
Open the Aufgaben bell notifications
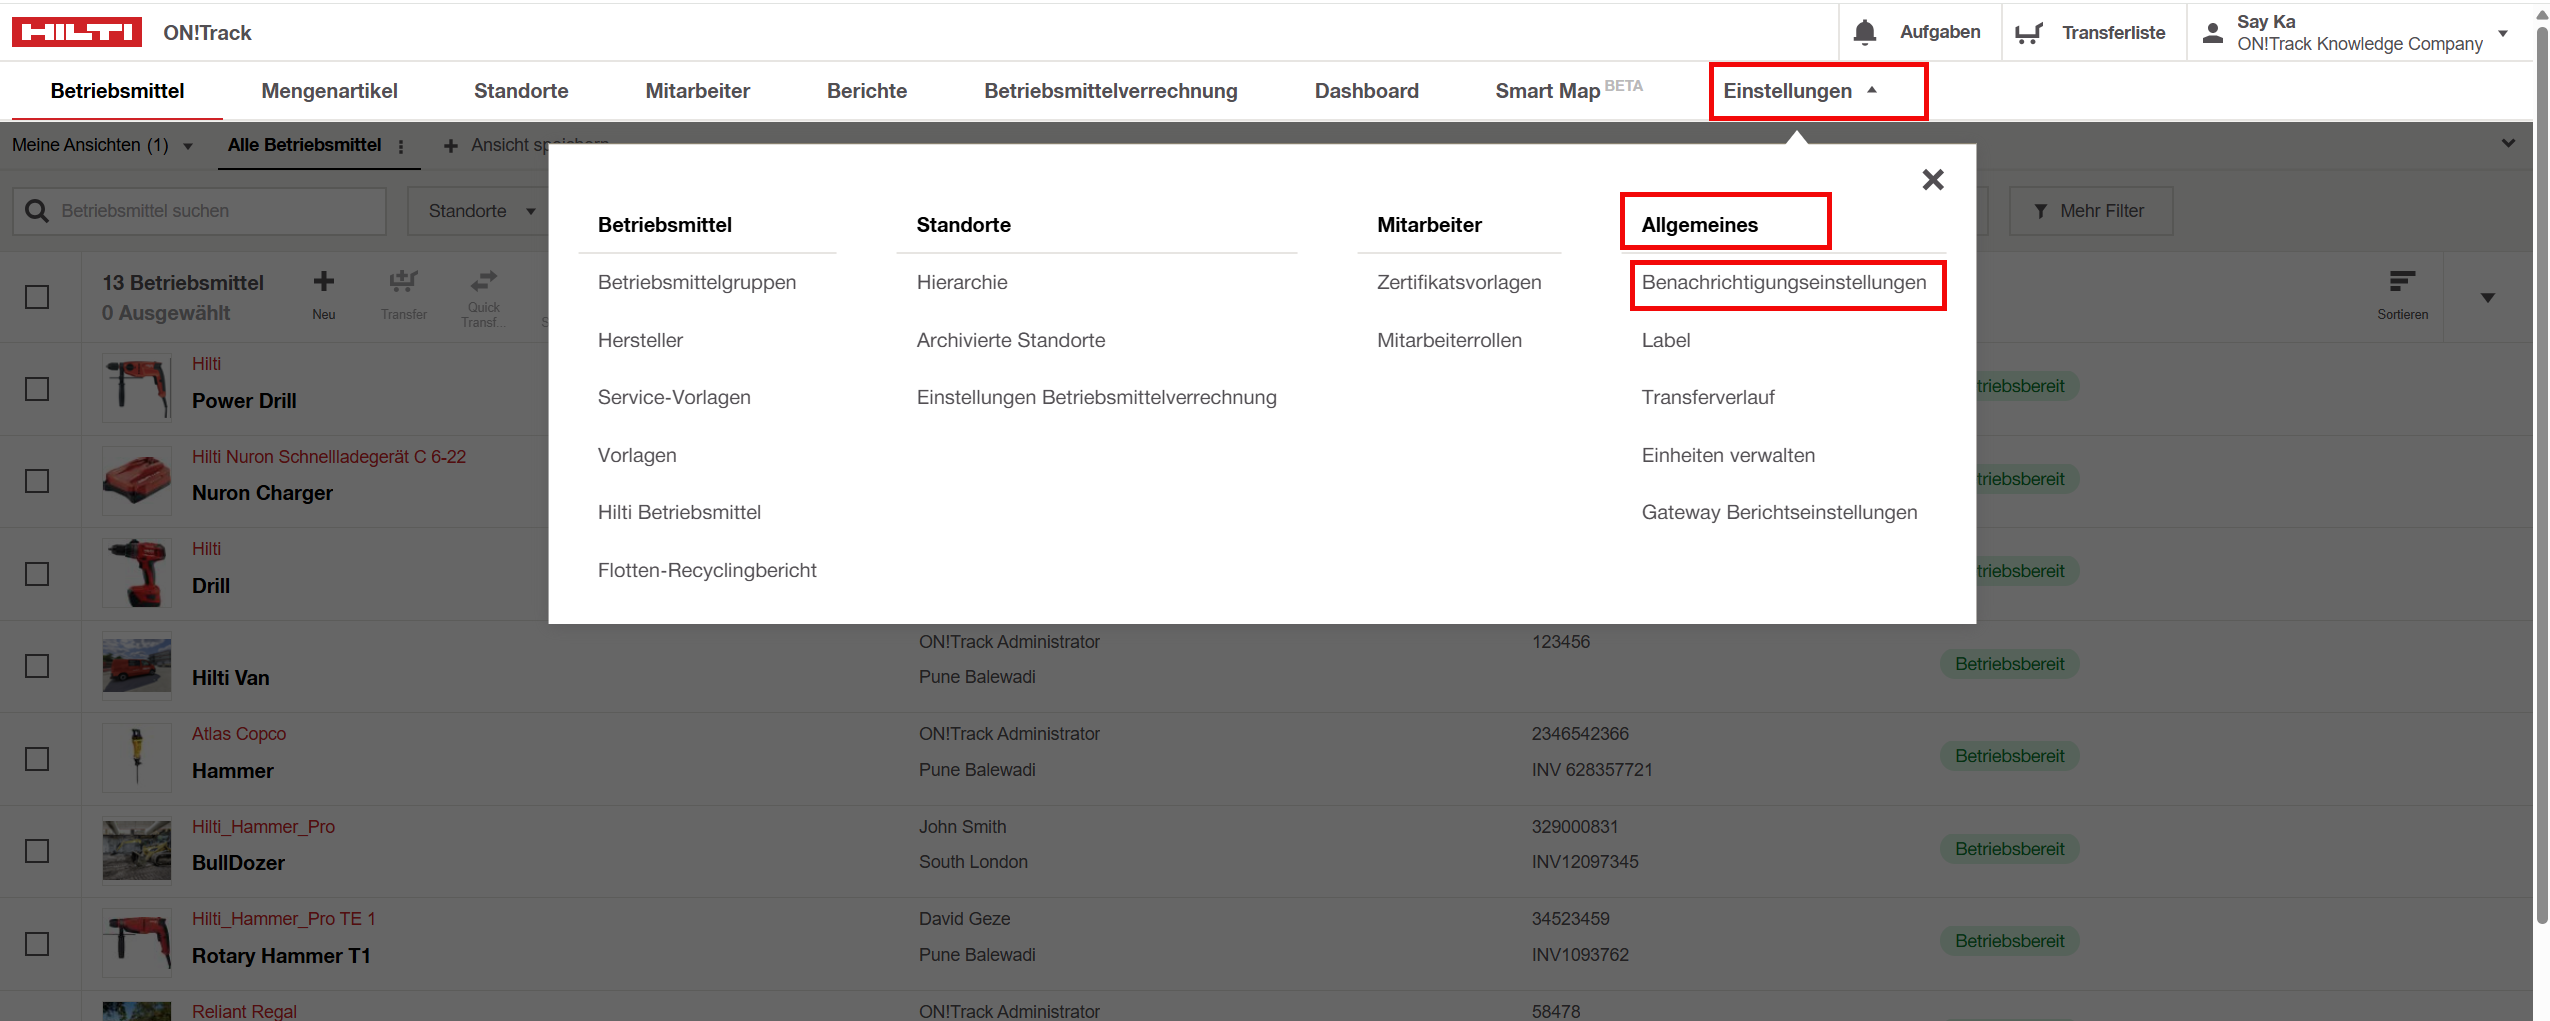(1864, 32)
